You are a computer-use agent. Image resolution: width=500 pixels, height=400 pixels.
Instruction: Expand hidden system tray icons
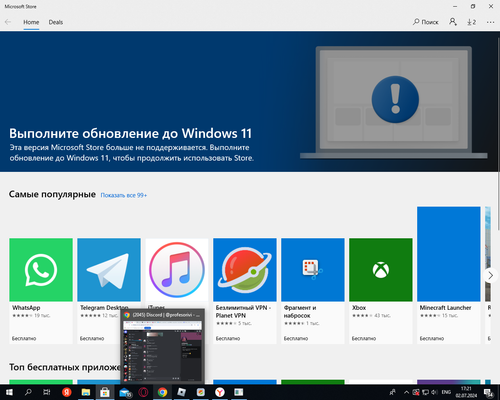coord(406,392)
